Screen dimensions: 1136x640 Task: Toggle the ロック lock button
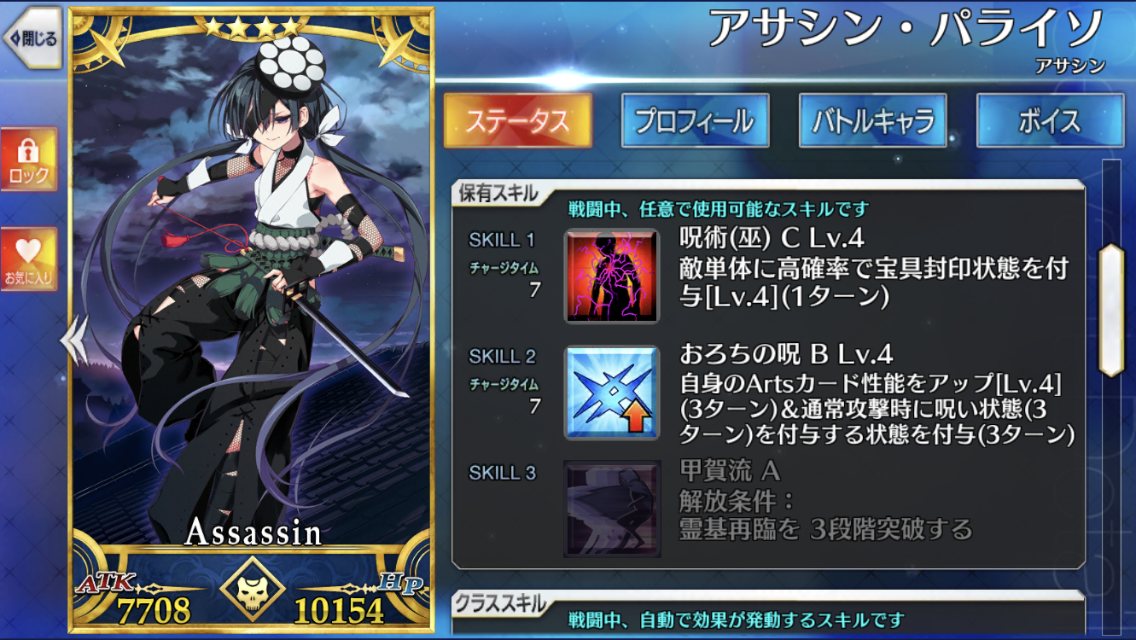29,159
